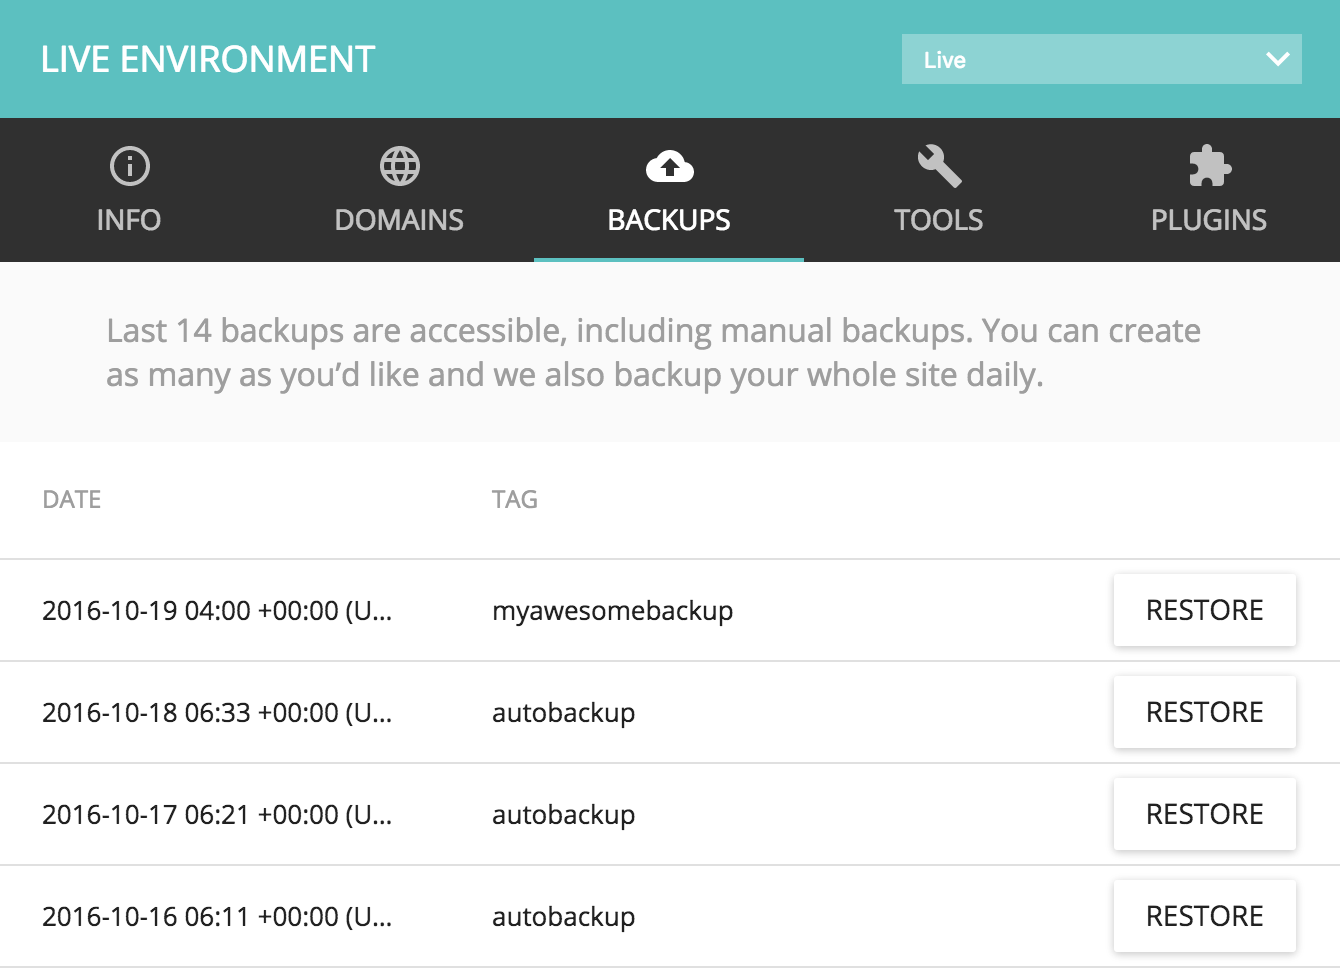The height and width of the screenshot is (972, 1340).
Task: Expand the environment selector showing Live
Action: click(1100, 59)
